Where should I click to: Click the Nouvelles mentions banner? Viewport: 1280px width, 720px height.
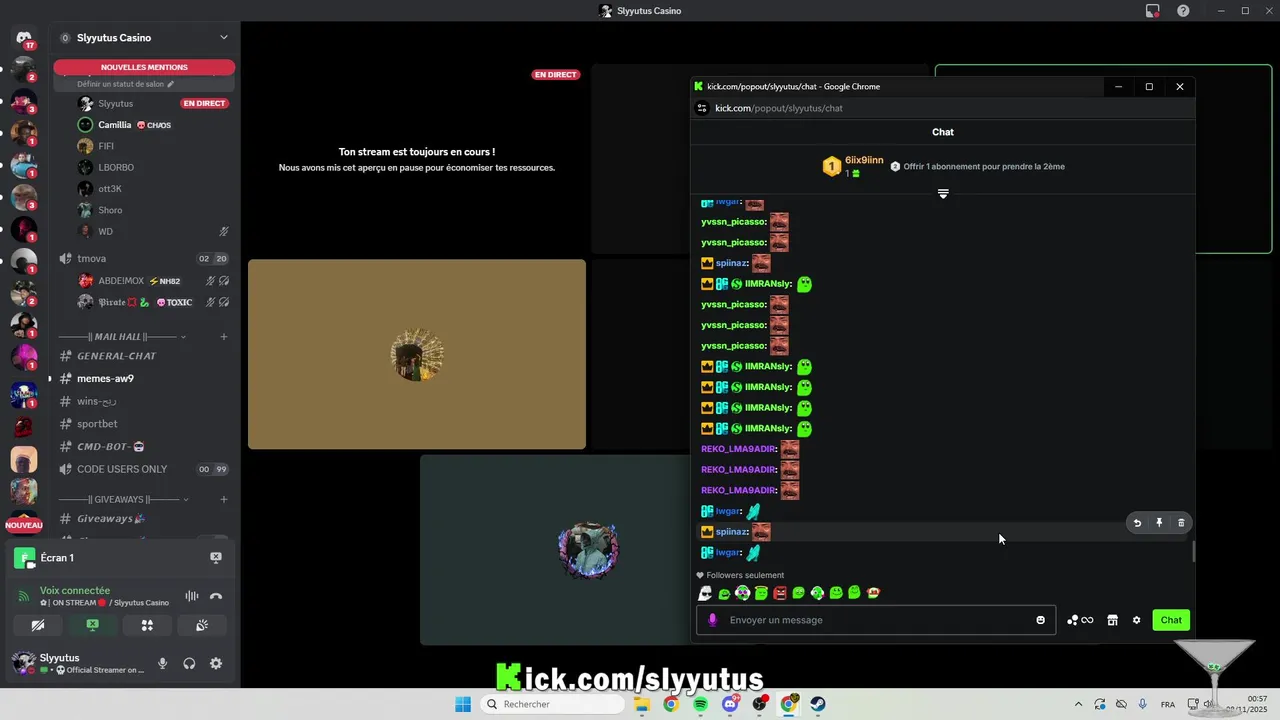pos(144,67)
